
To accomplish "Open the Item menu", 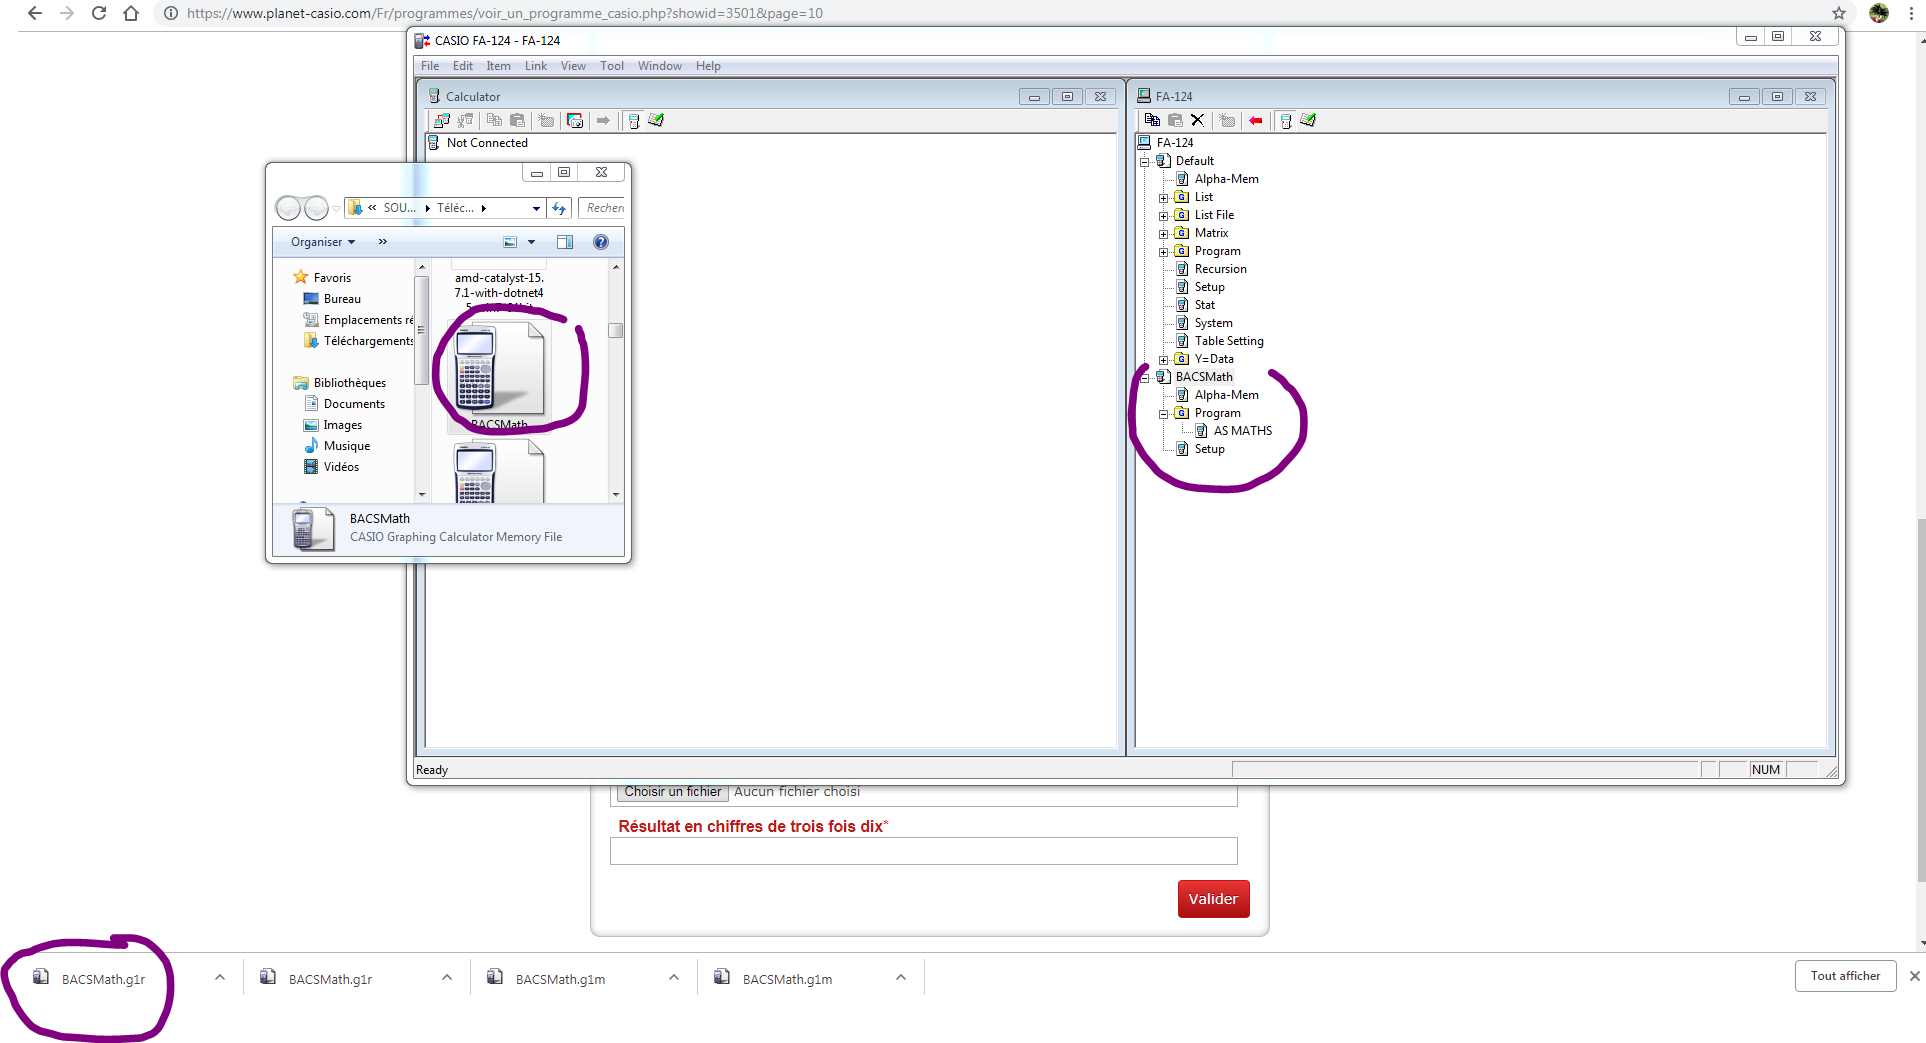I will pos(498,66).
